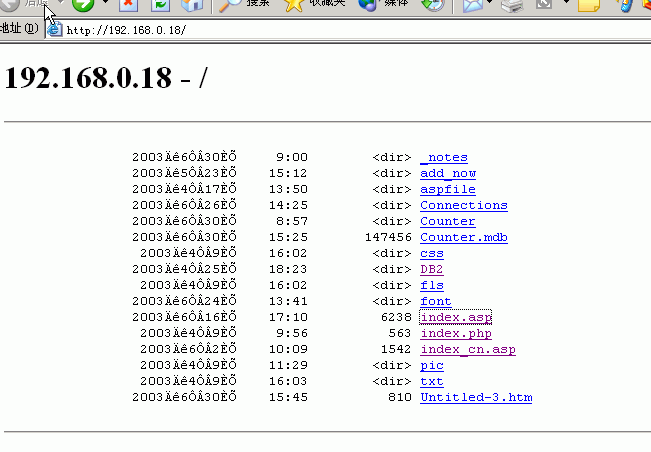Click the Print printer icon

point(511,6)
